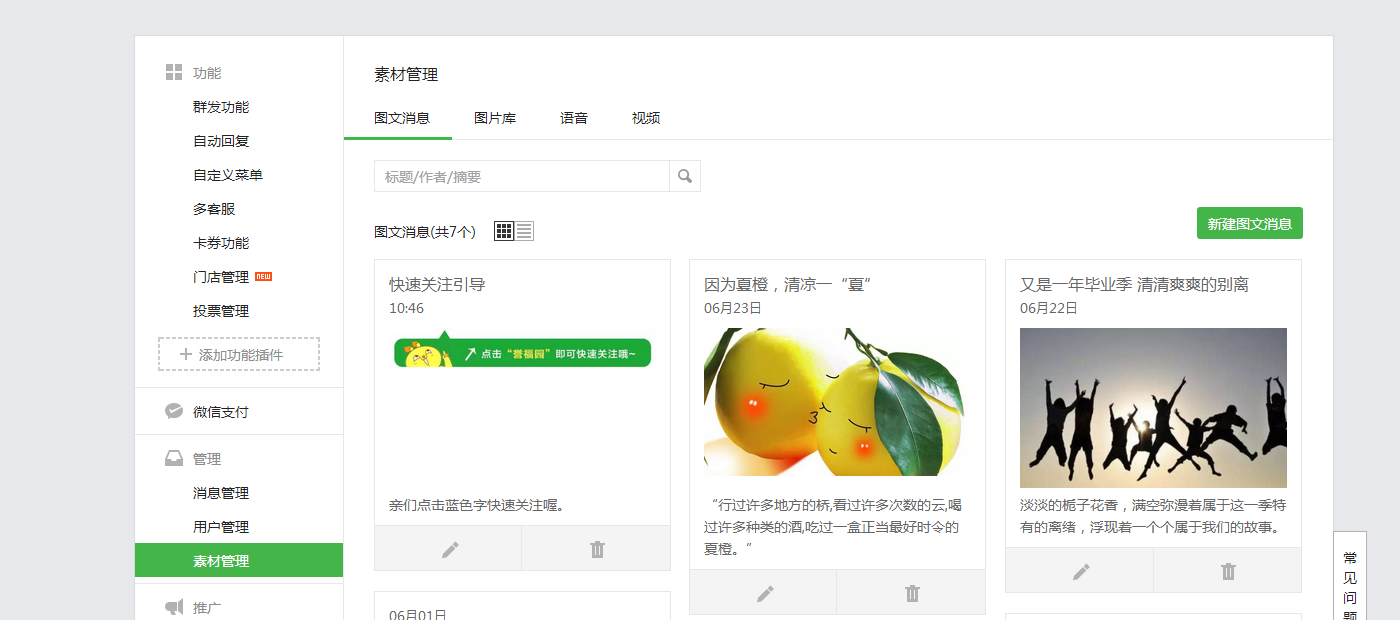Viewport: 1400px width, 620px height.
Task: Open 门店管理 in sidebar
Action: tap(221, 277)
